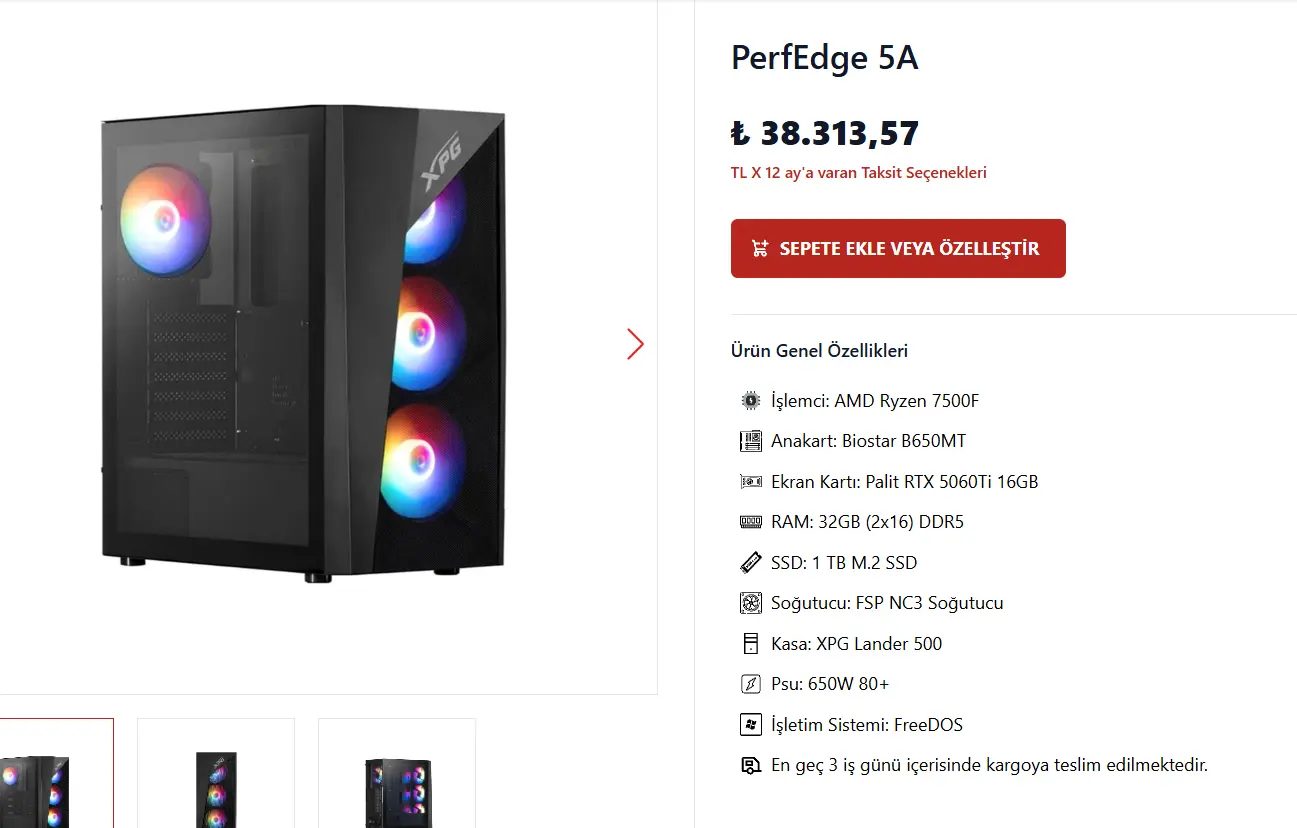The width and height of the screenshot is (1297, 828).
Task: Click the motherboard icon beside Biostar B650MT
Action: point(750,441)
